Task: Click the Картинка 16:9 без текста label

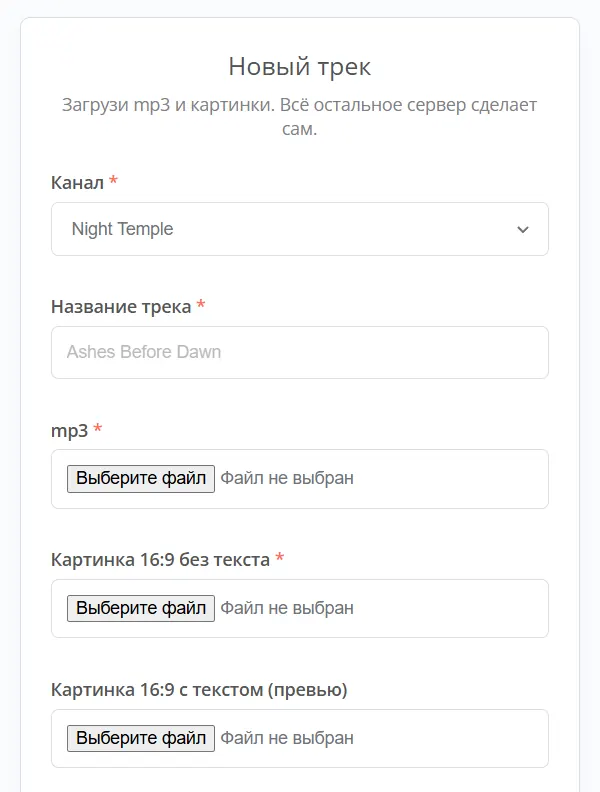Action: pyautogui.click(x=161, y=560)
